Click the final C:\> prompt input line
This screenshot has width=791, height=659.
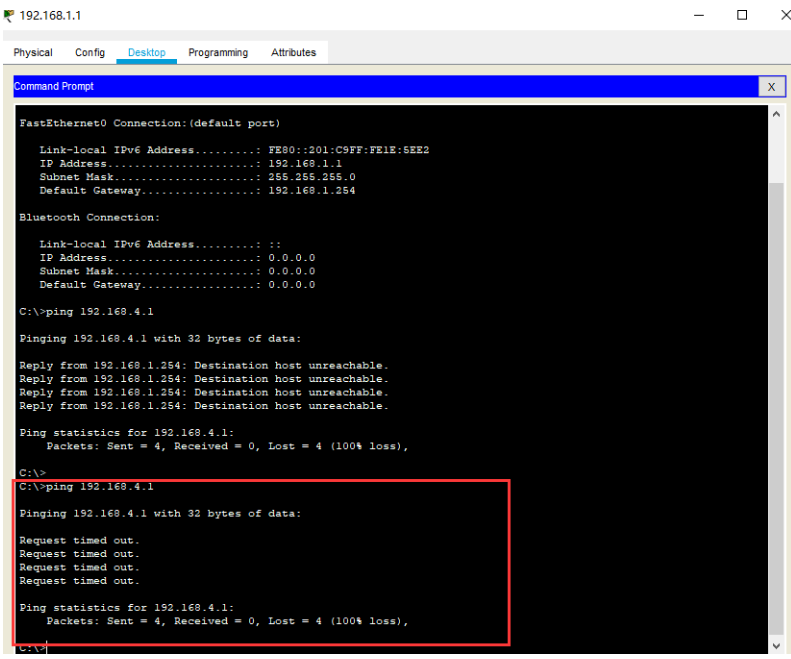(33, 647)
